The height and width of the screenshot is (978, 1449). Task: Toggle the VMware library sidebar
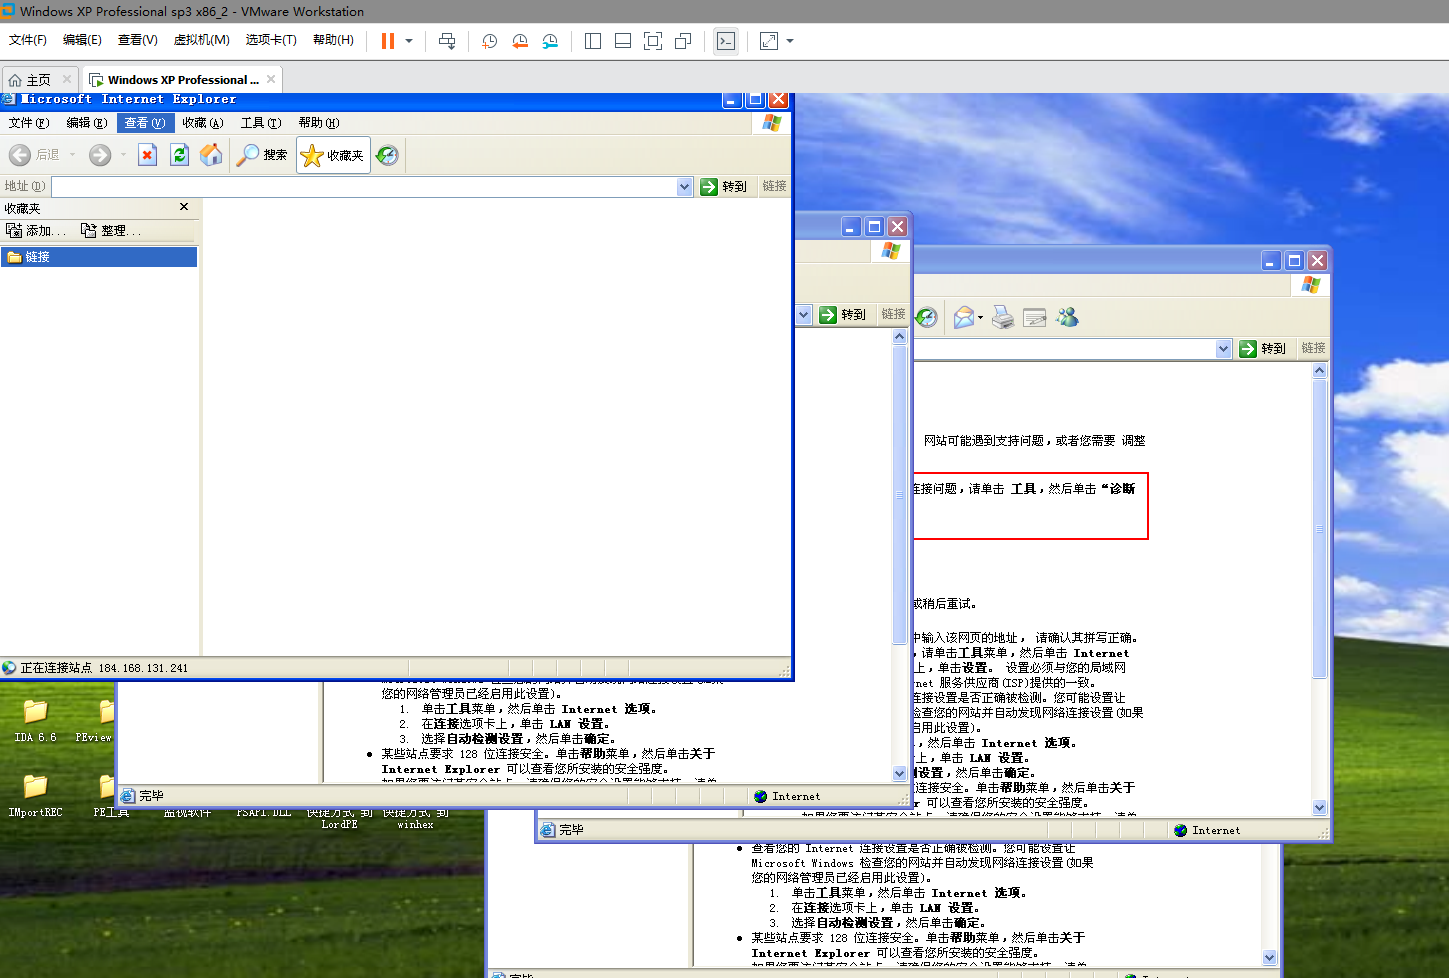tap(593, 41)
